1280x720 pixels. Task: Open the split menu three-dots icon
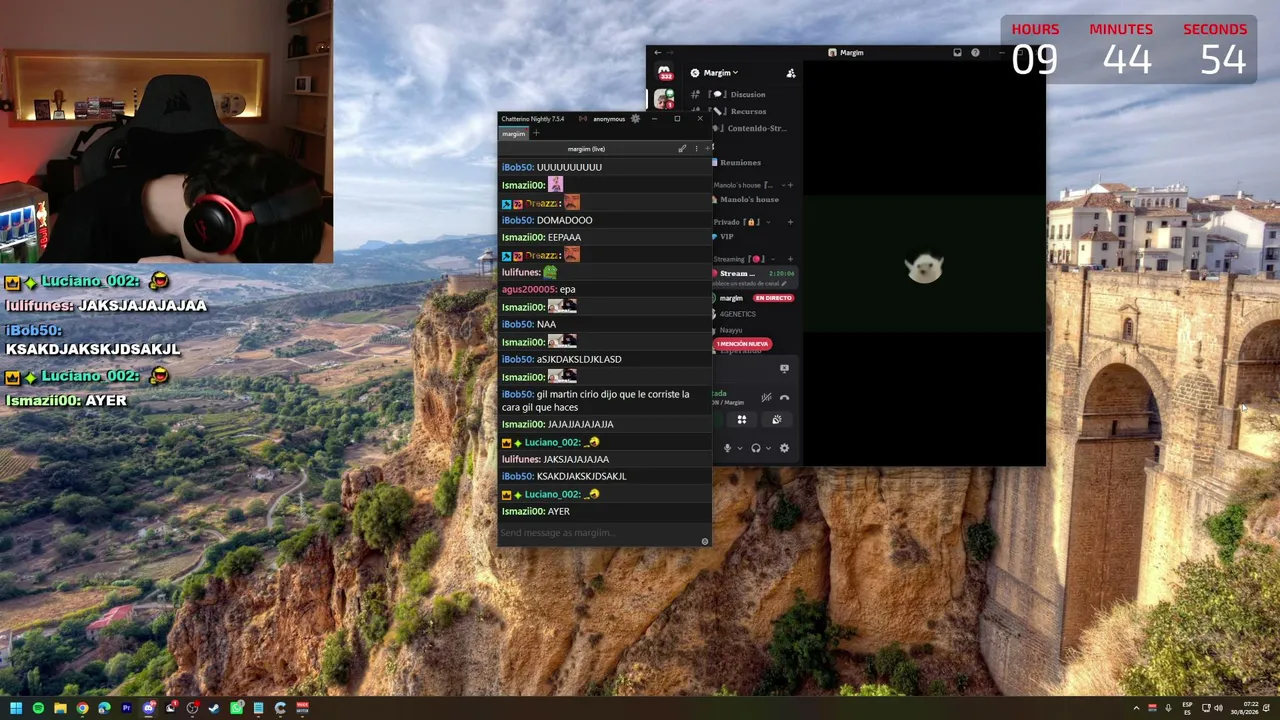pyautogui.click(x=696, y=149)
